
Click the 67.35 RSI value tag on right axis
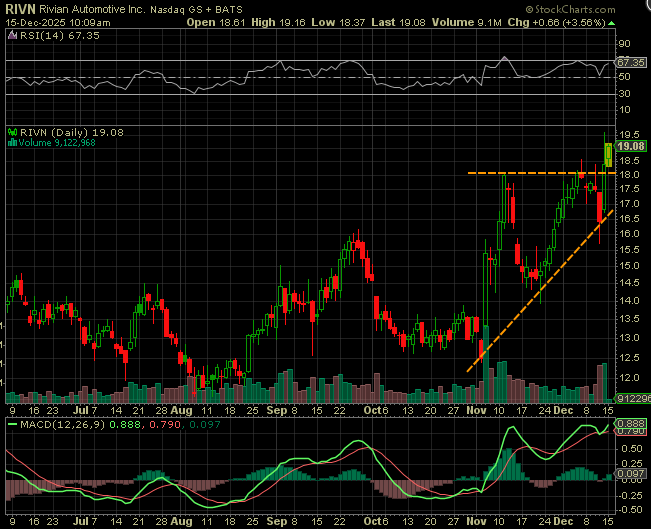pyautogui.click(x=631, y=63)
